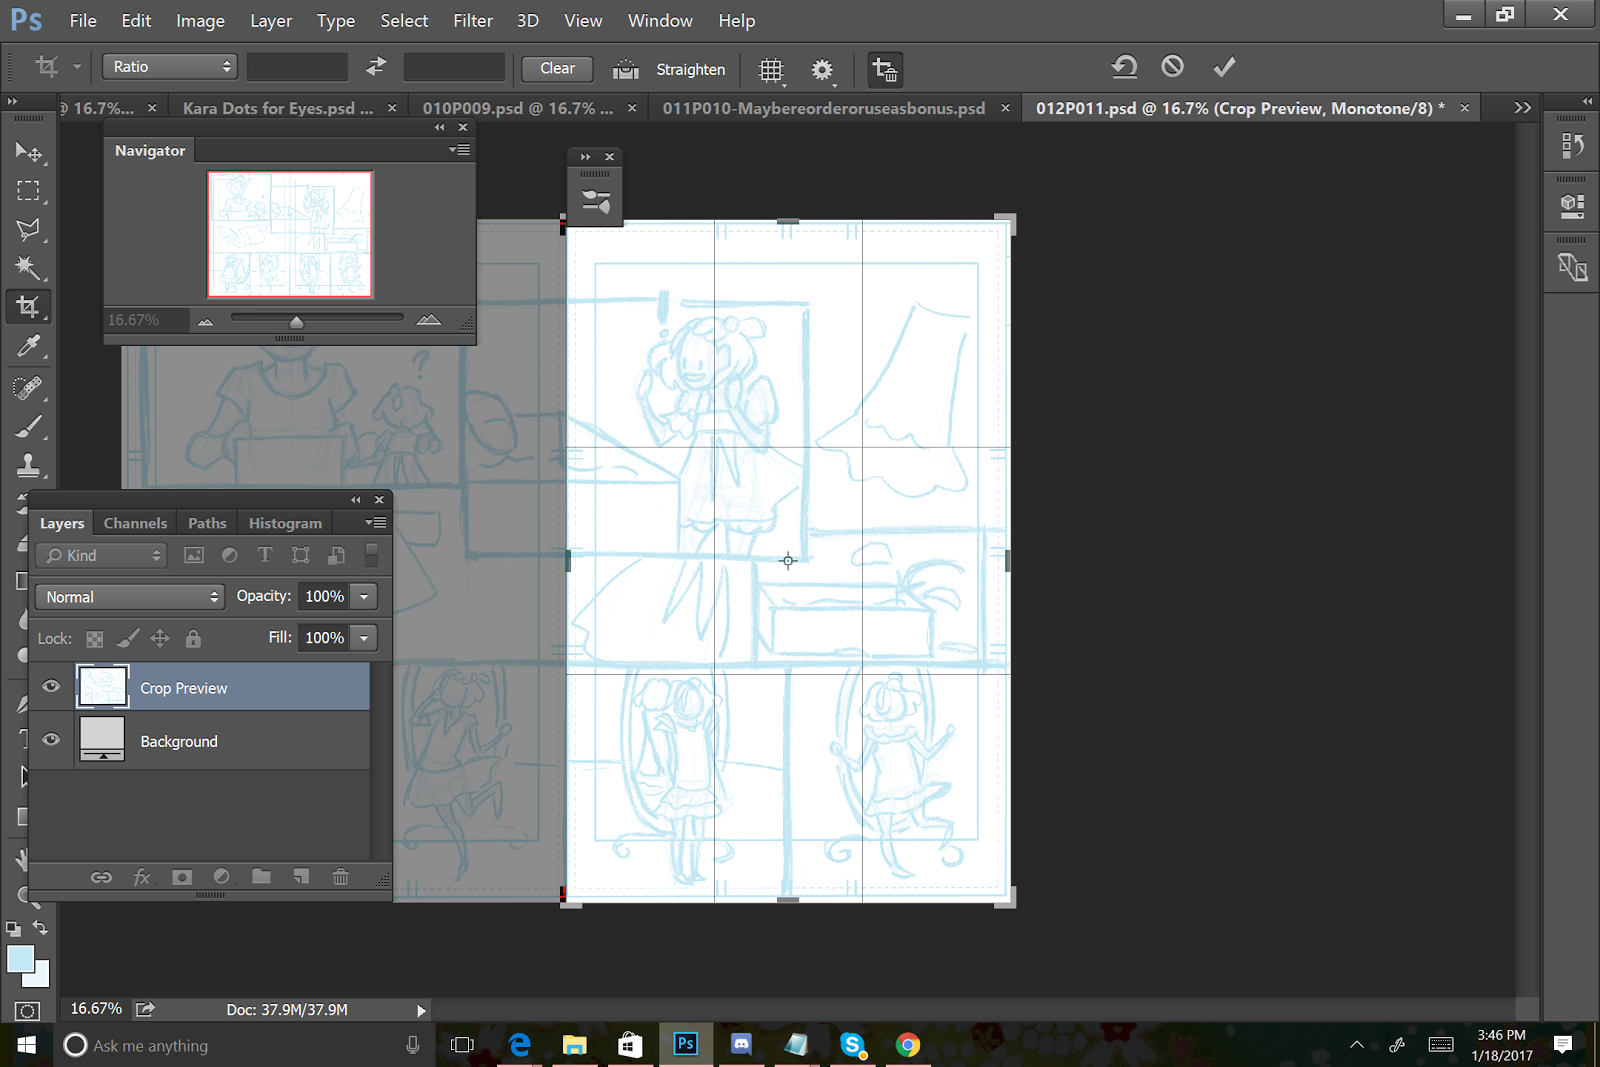The height and width of the screenshot is (1067, 1600).
Task: Open the Image menu
Action: [x=200, y=21]
